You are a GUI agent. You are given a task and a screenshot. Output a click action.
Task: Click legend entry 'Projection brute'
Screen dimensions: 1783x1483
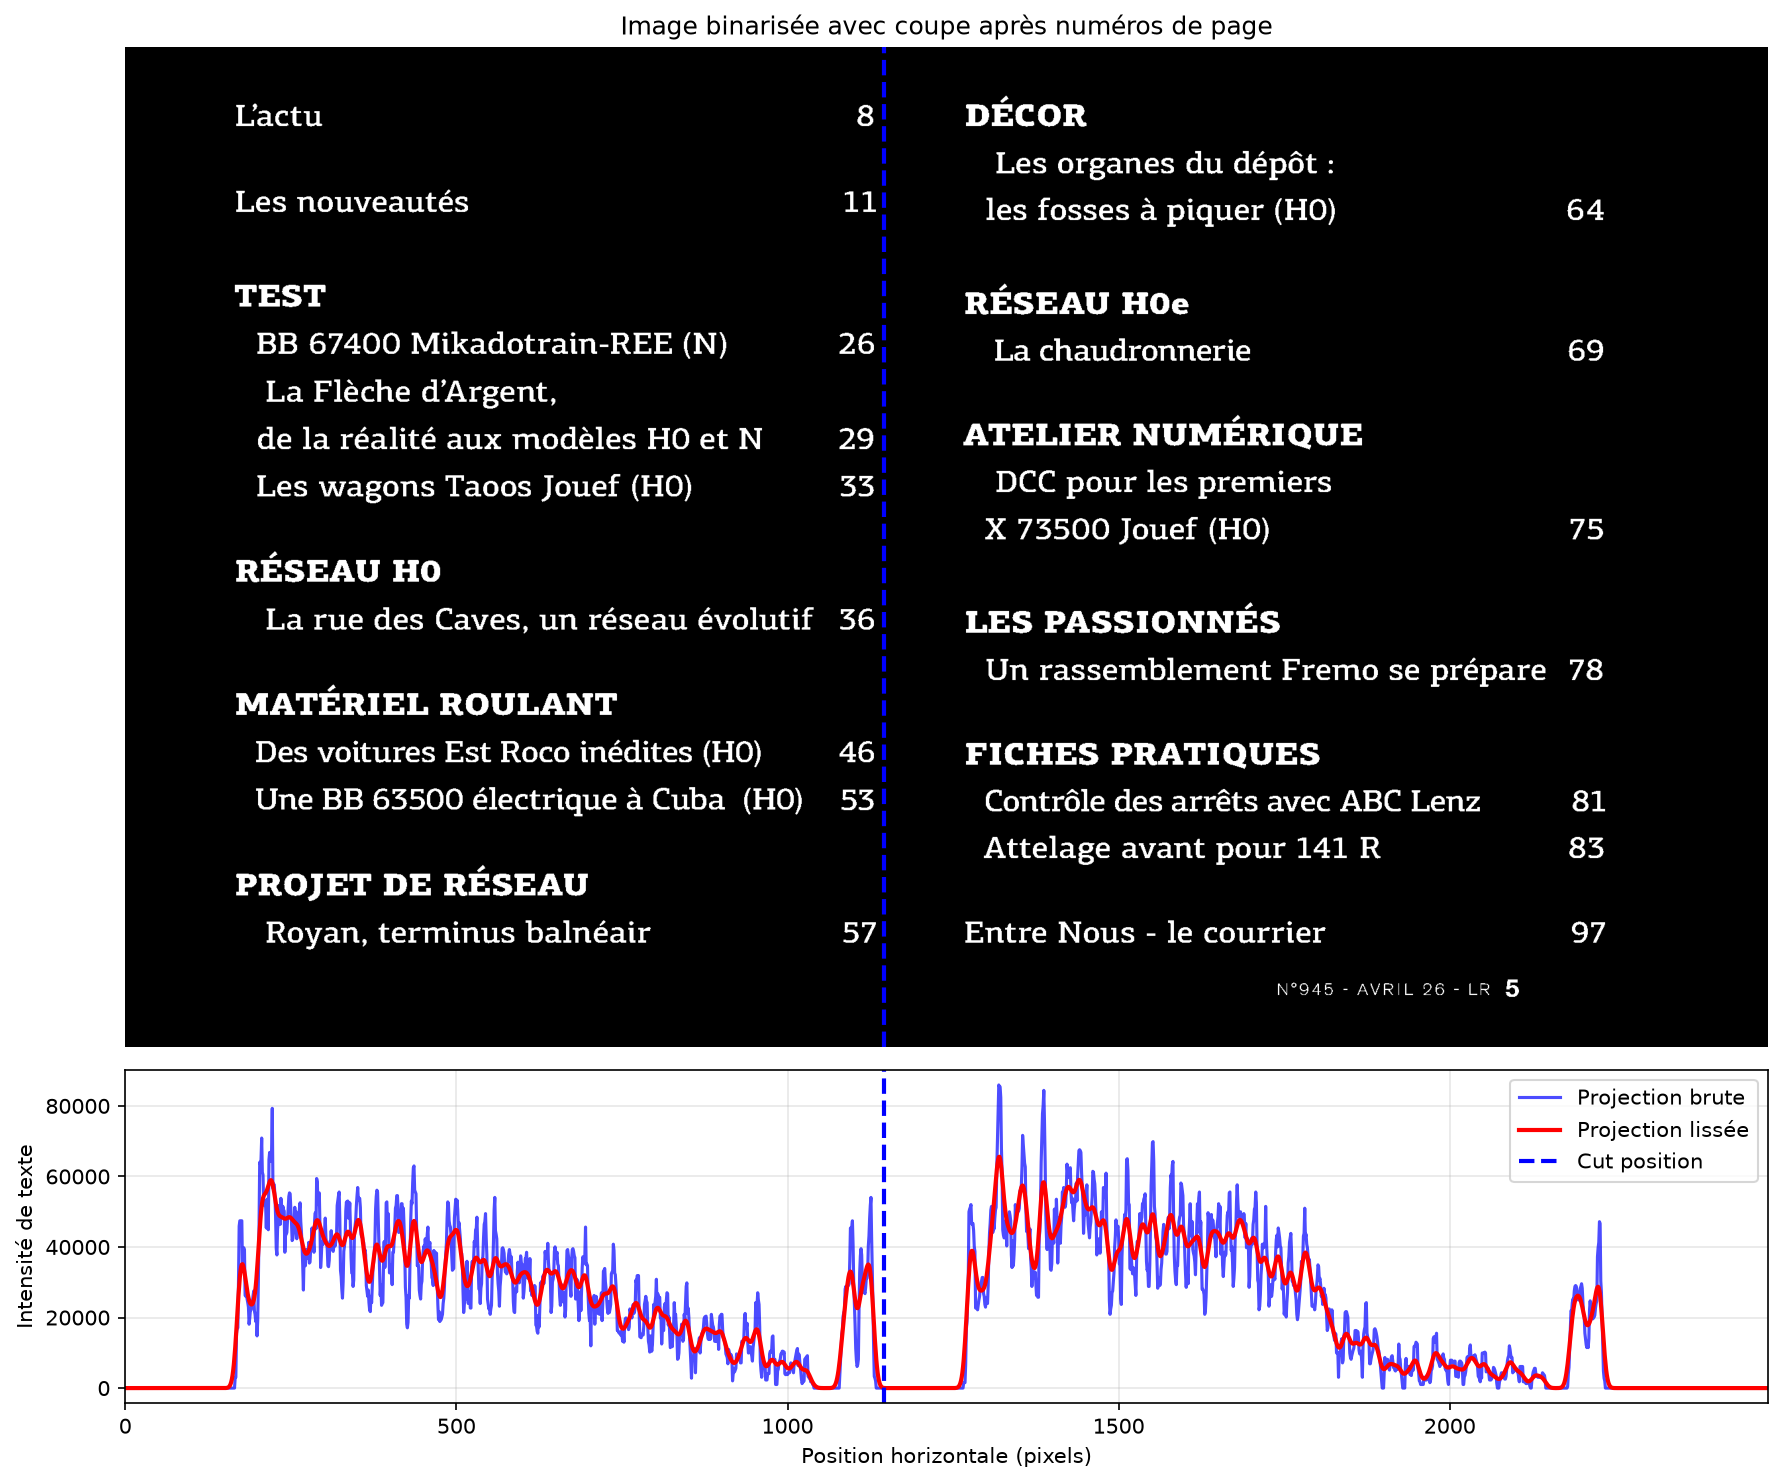[x=1660, y=1098]
